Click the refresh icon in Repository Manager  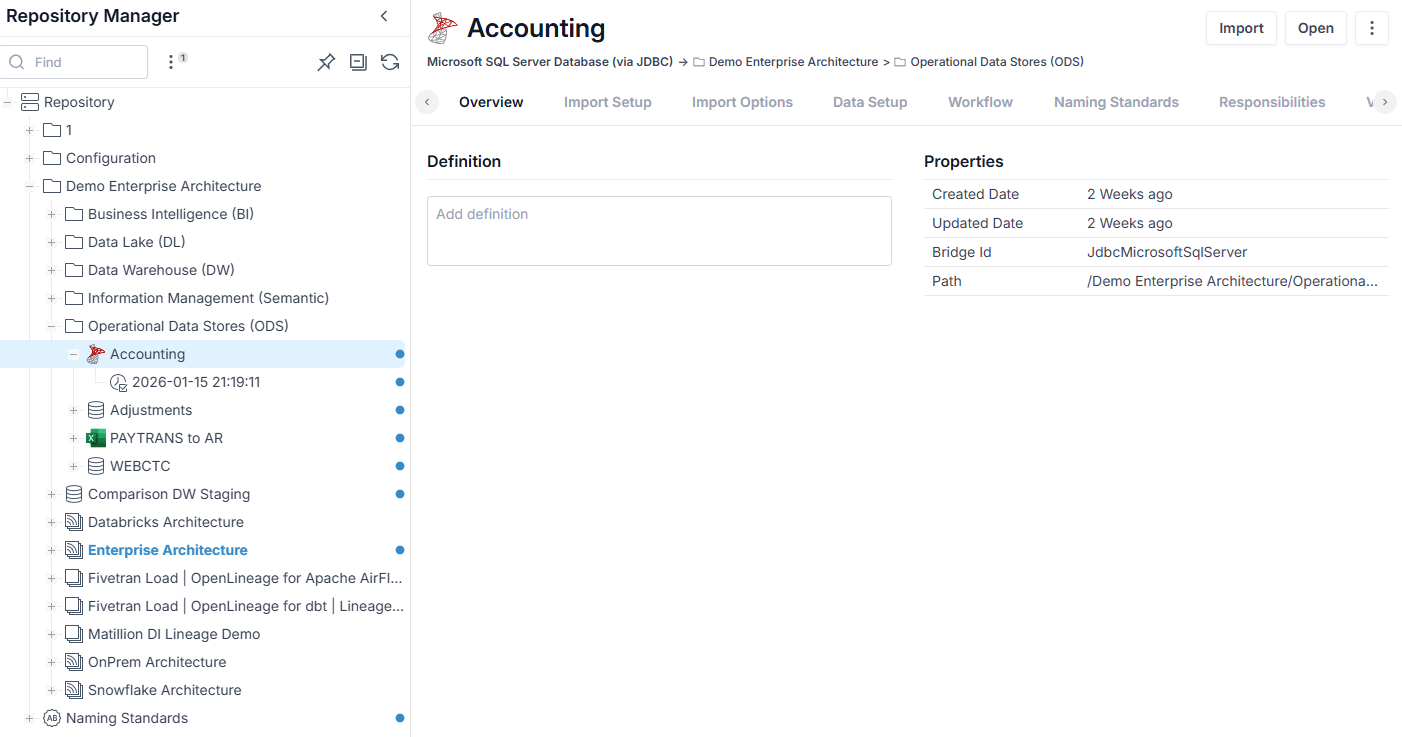[390, 62]
